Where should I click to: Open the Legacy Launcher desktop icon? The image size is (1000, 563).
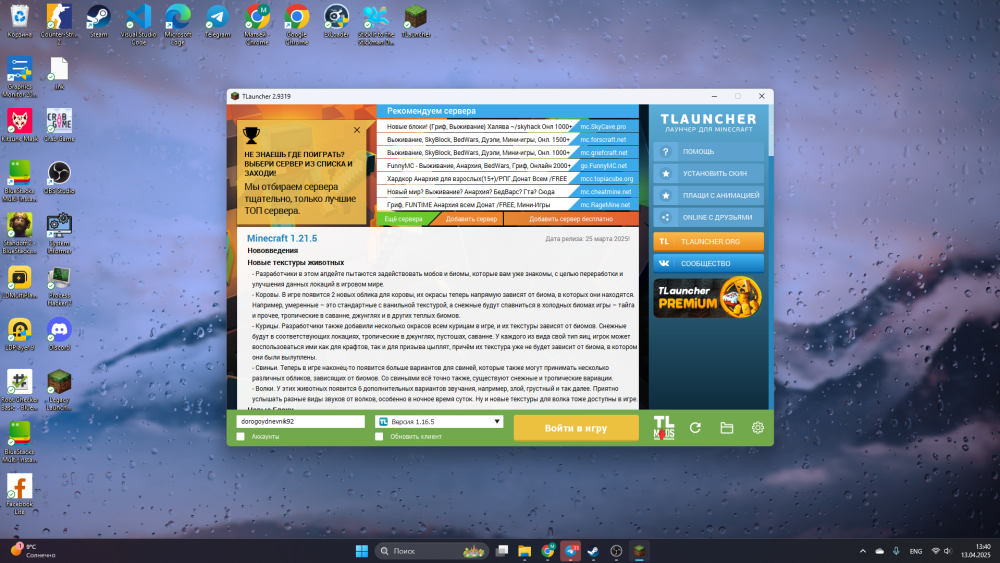[x=59, y=390]
